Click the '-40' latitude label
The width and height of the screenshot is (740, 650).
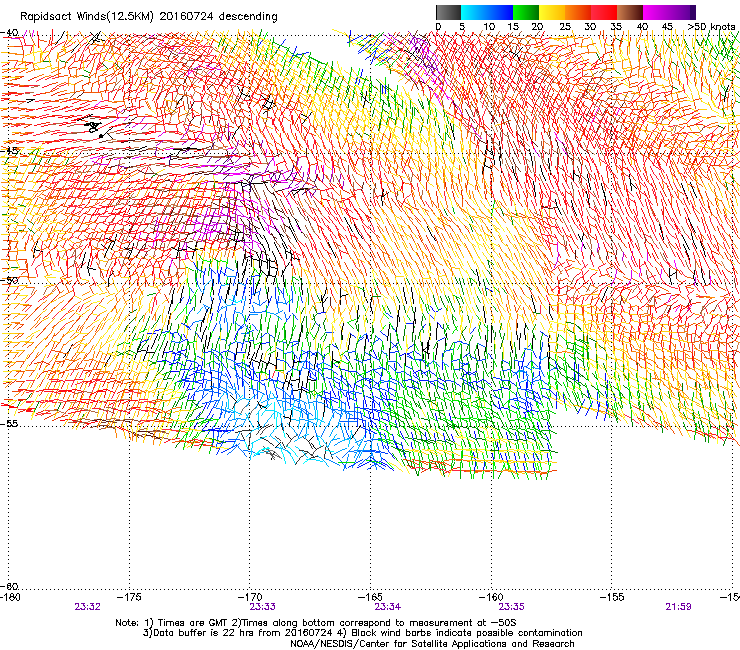pos(9,33)
